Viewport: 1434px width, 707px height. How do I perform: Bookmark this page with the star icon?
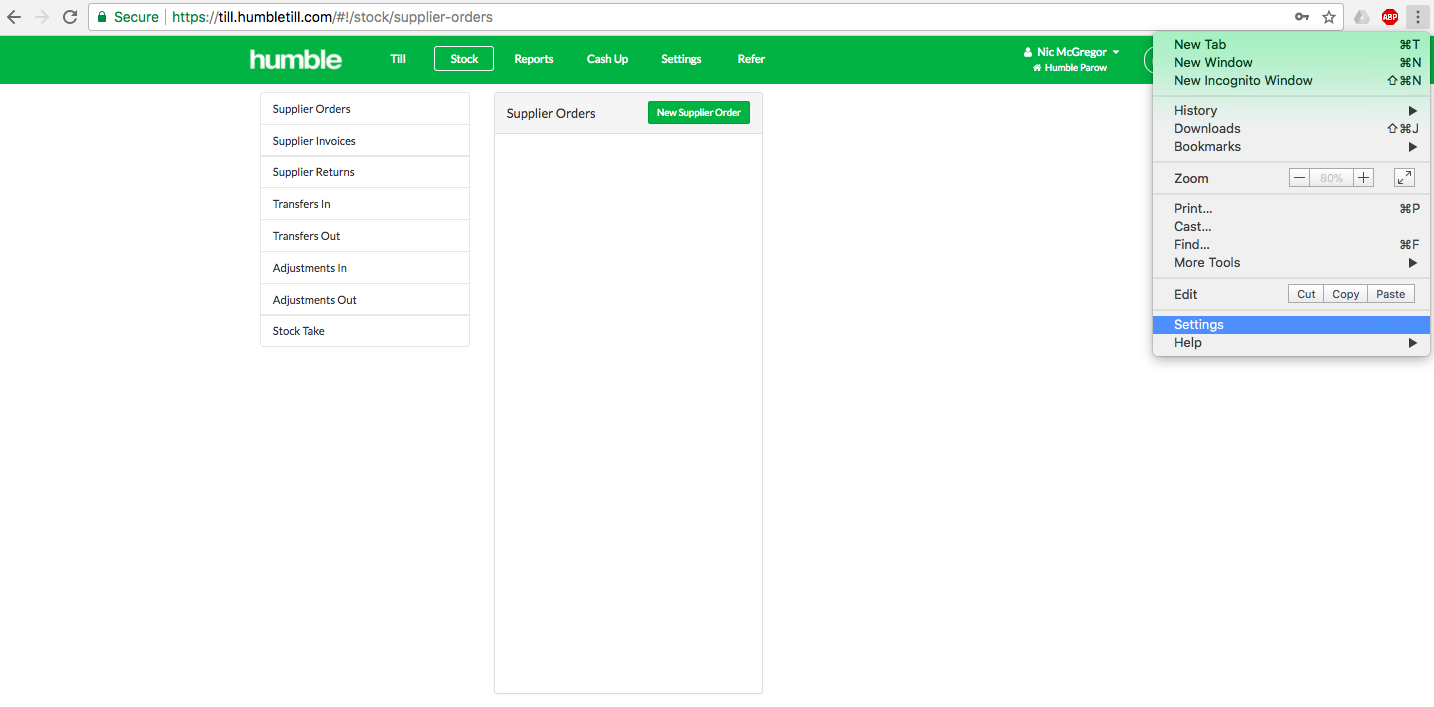(x=1329, y=17)
